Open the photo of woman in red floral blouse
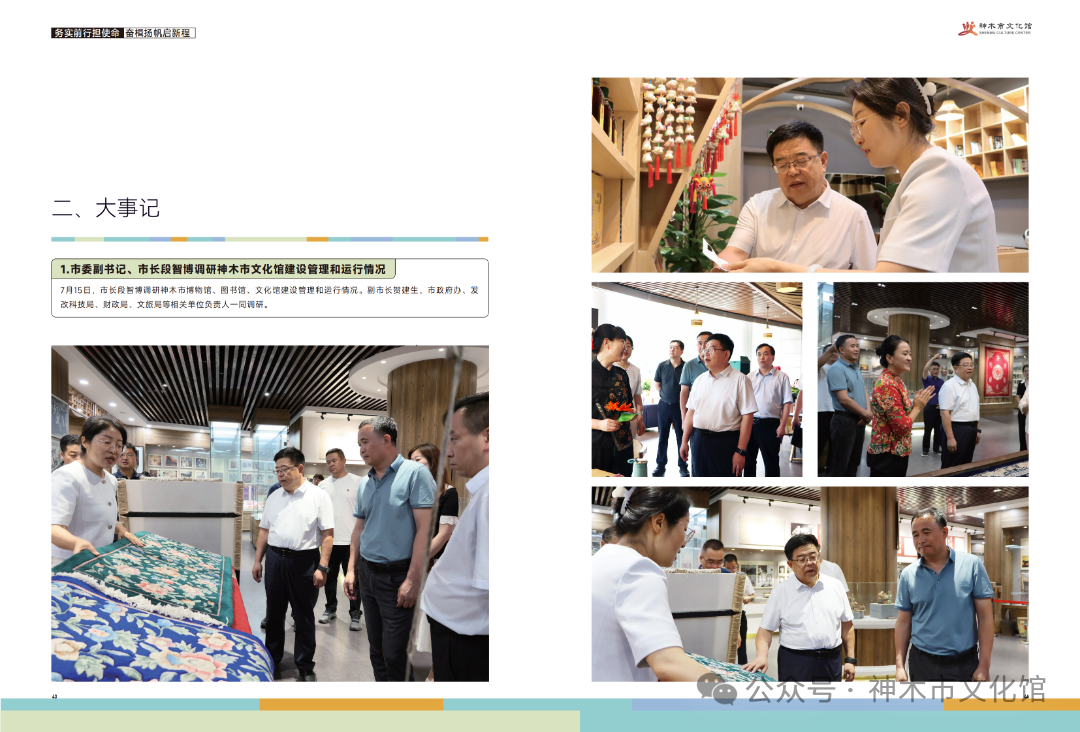This screenshot has height=732, width=1080. tap(923, 379)
